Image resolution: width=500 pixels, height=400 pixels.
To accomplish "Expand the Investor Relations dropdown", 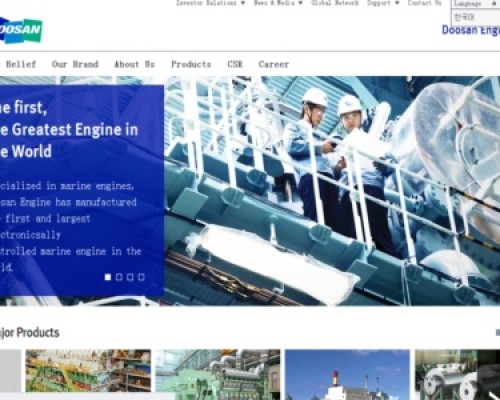I will (x=210, y=3).
